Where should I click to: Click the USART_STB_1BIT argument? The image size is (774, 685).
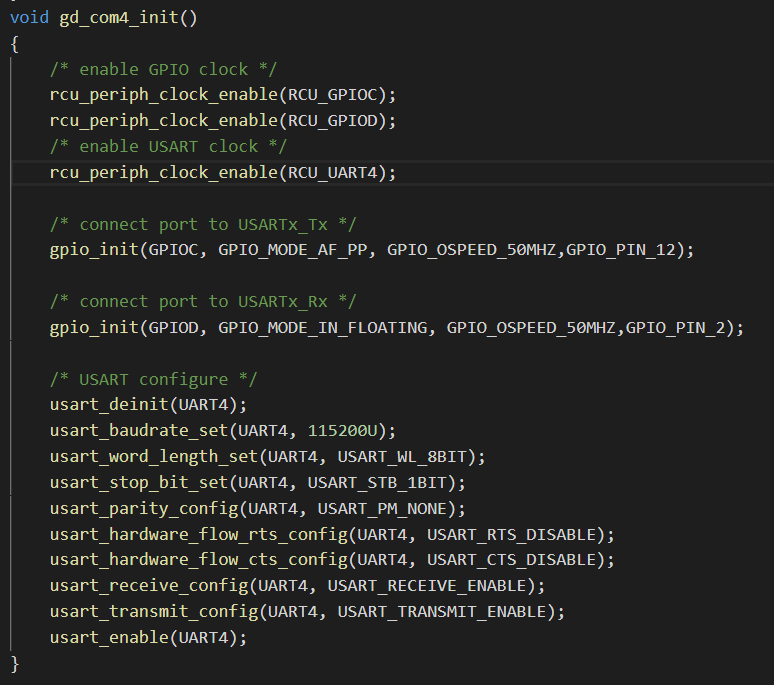tap(377, 483)
